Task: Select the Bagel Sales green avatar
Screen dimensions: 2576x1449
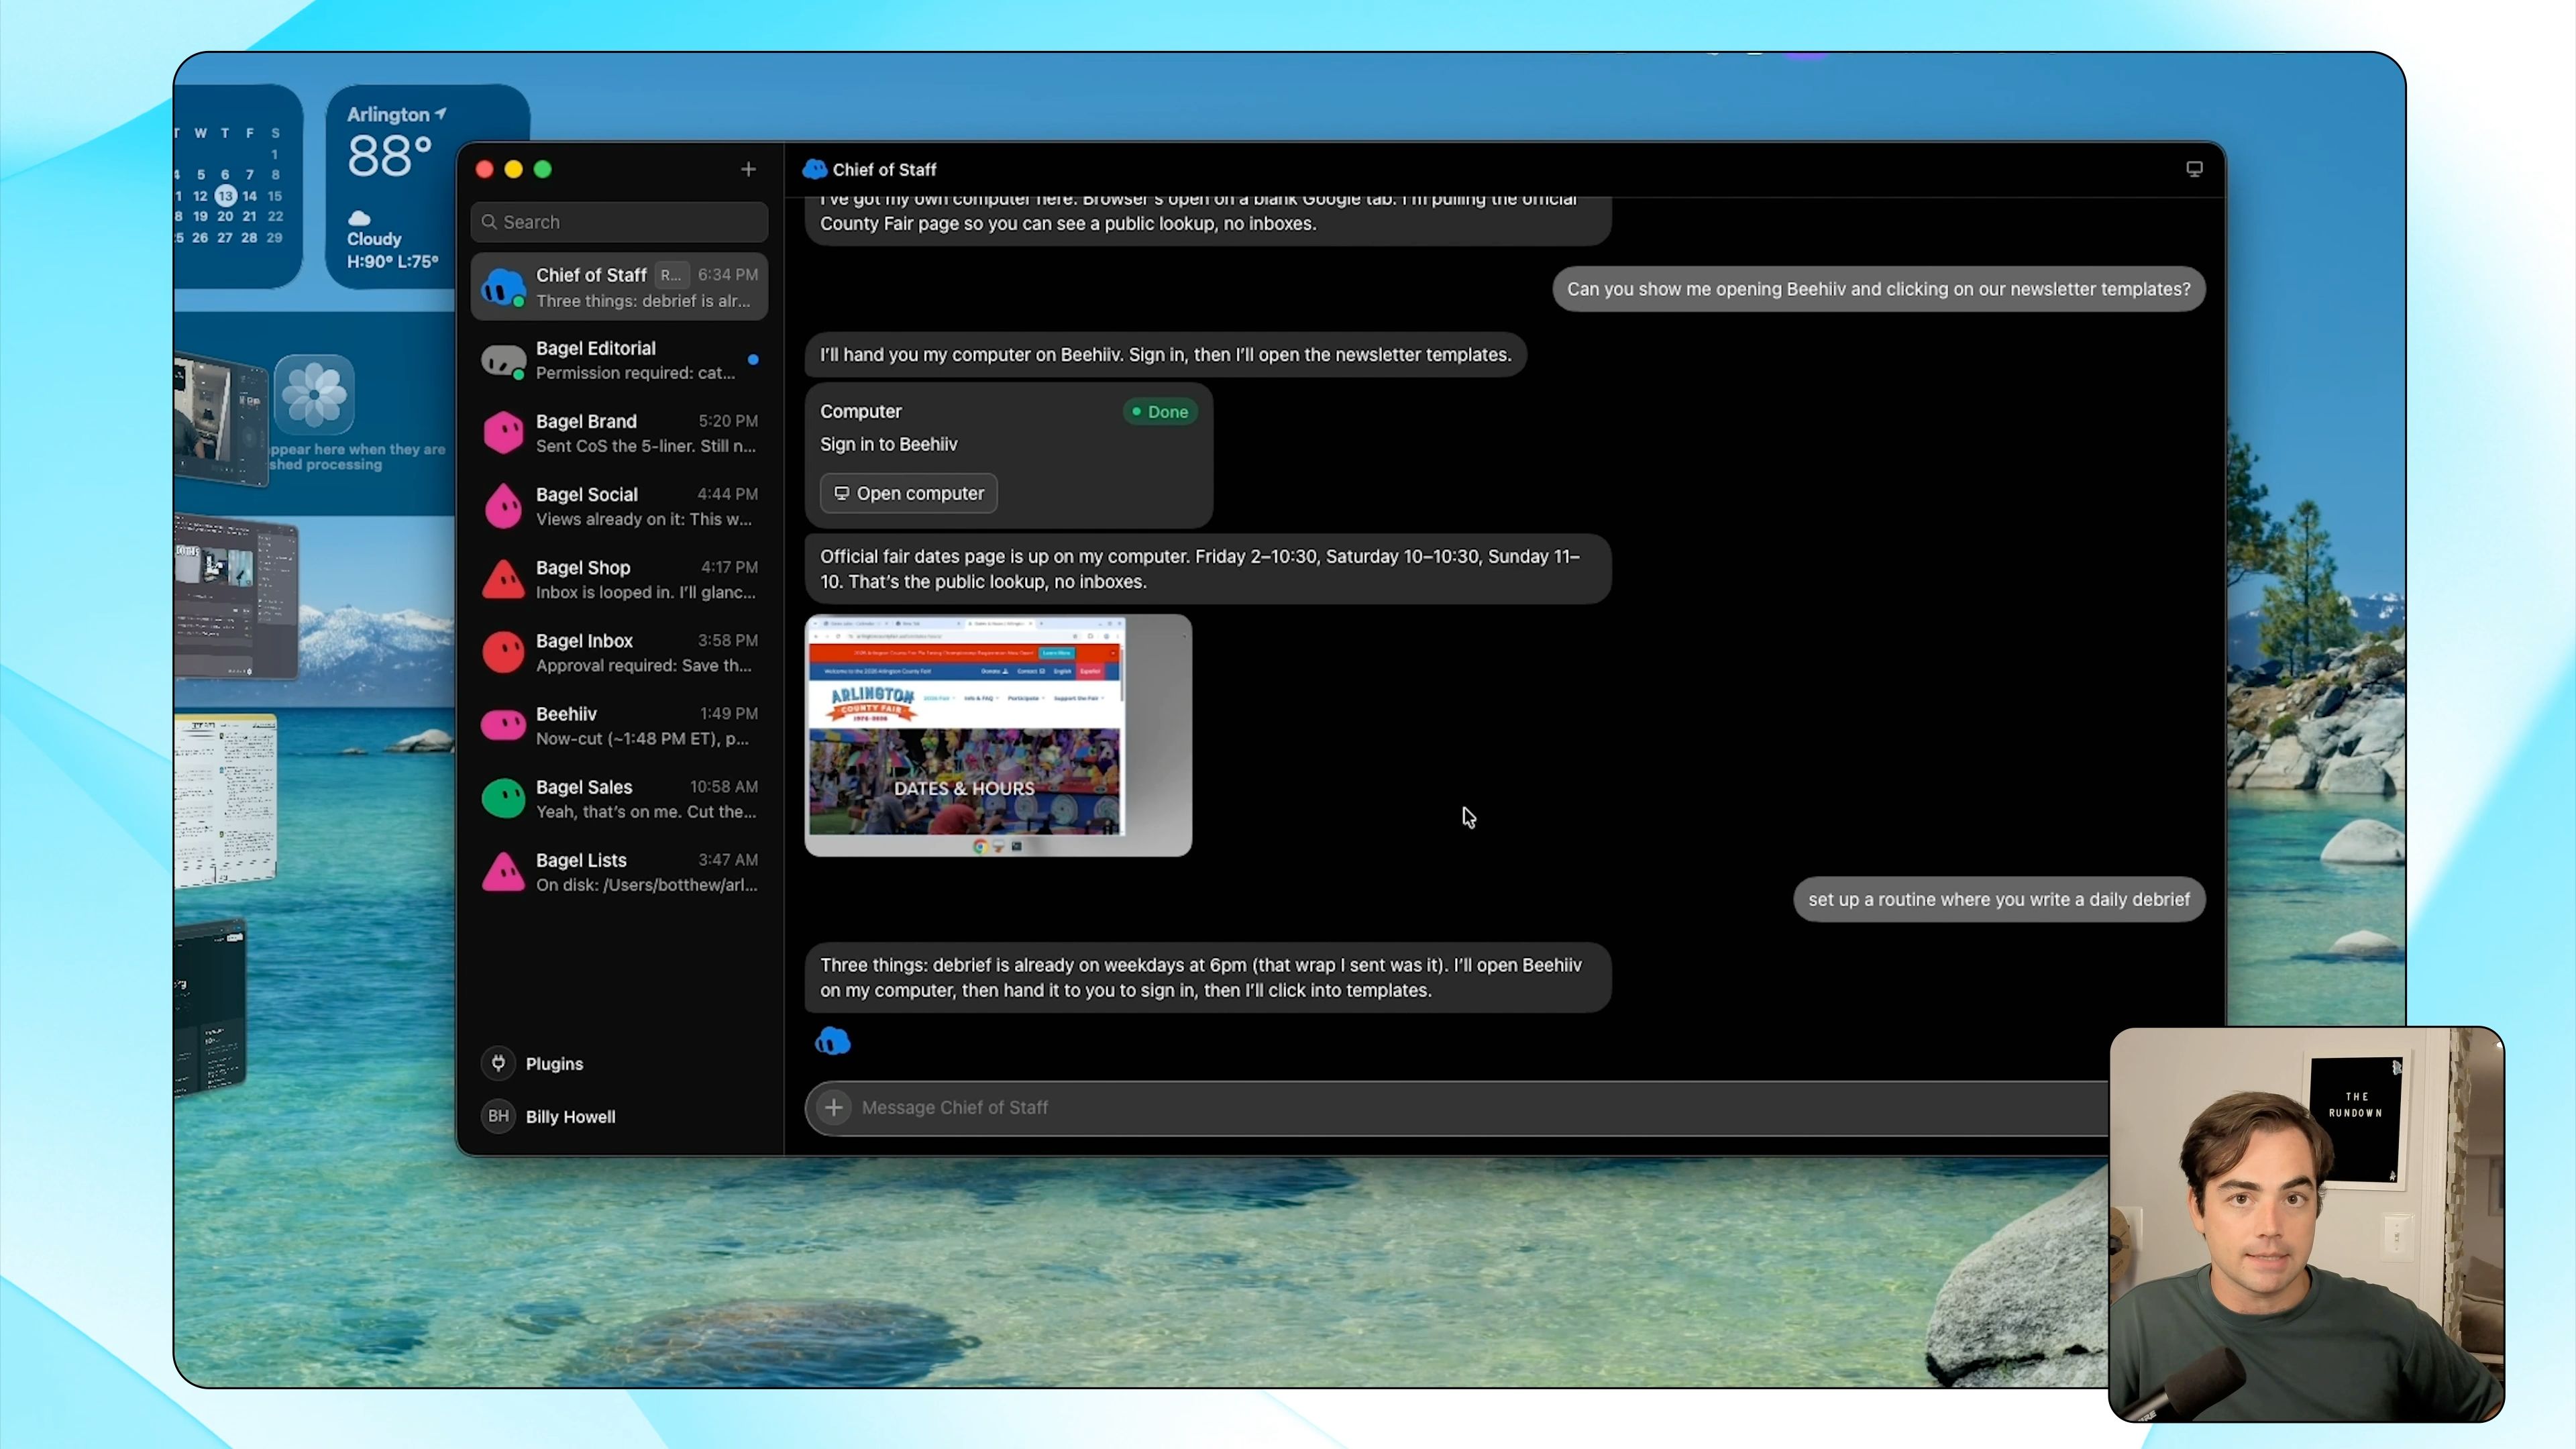Action: (x=503, y=798)
